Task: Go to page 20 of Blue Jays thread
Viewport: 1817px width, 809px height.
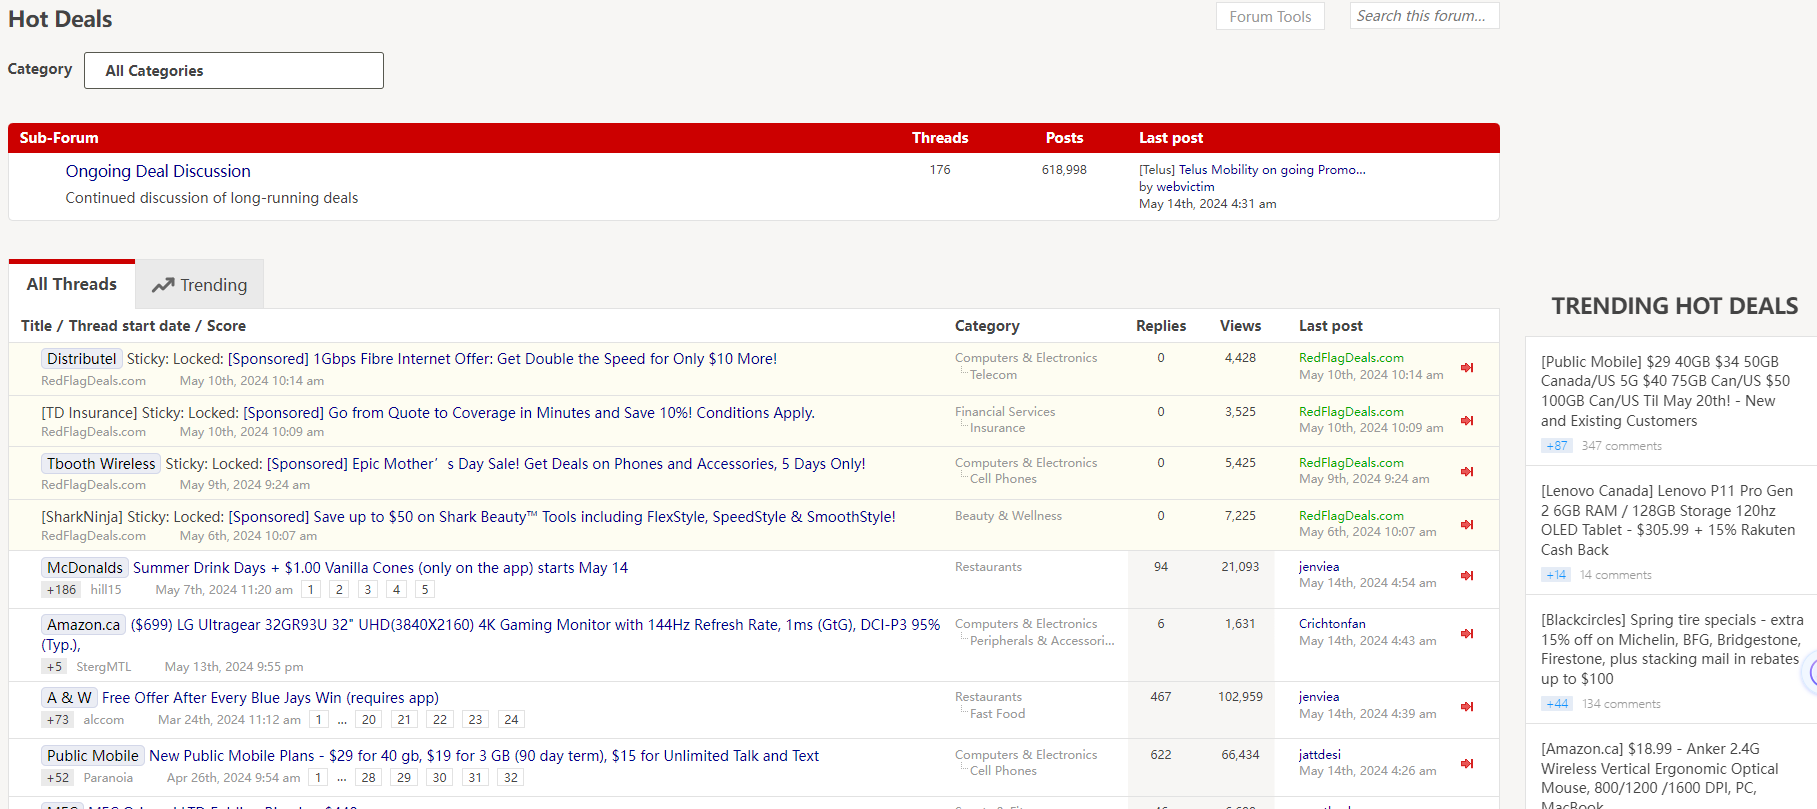Action: coord(369,720)
